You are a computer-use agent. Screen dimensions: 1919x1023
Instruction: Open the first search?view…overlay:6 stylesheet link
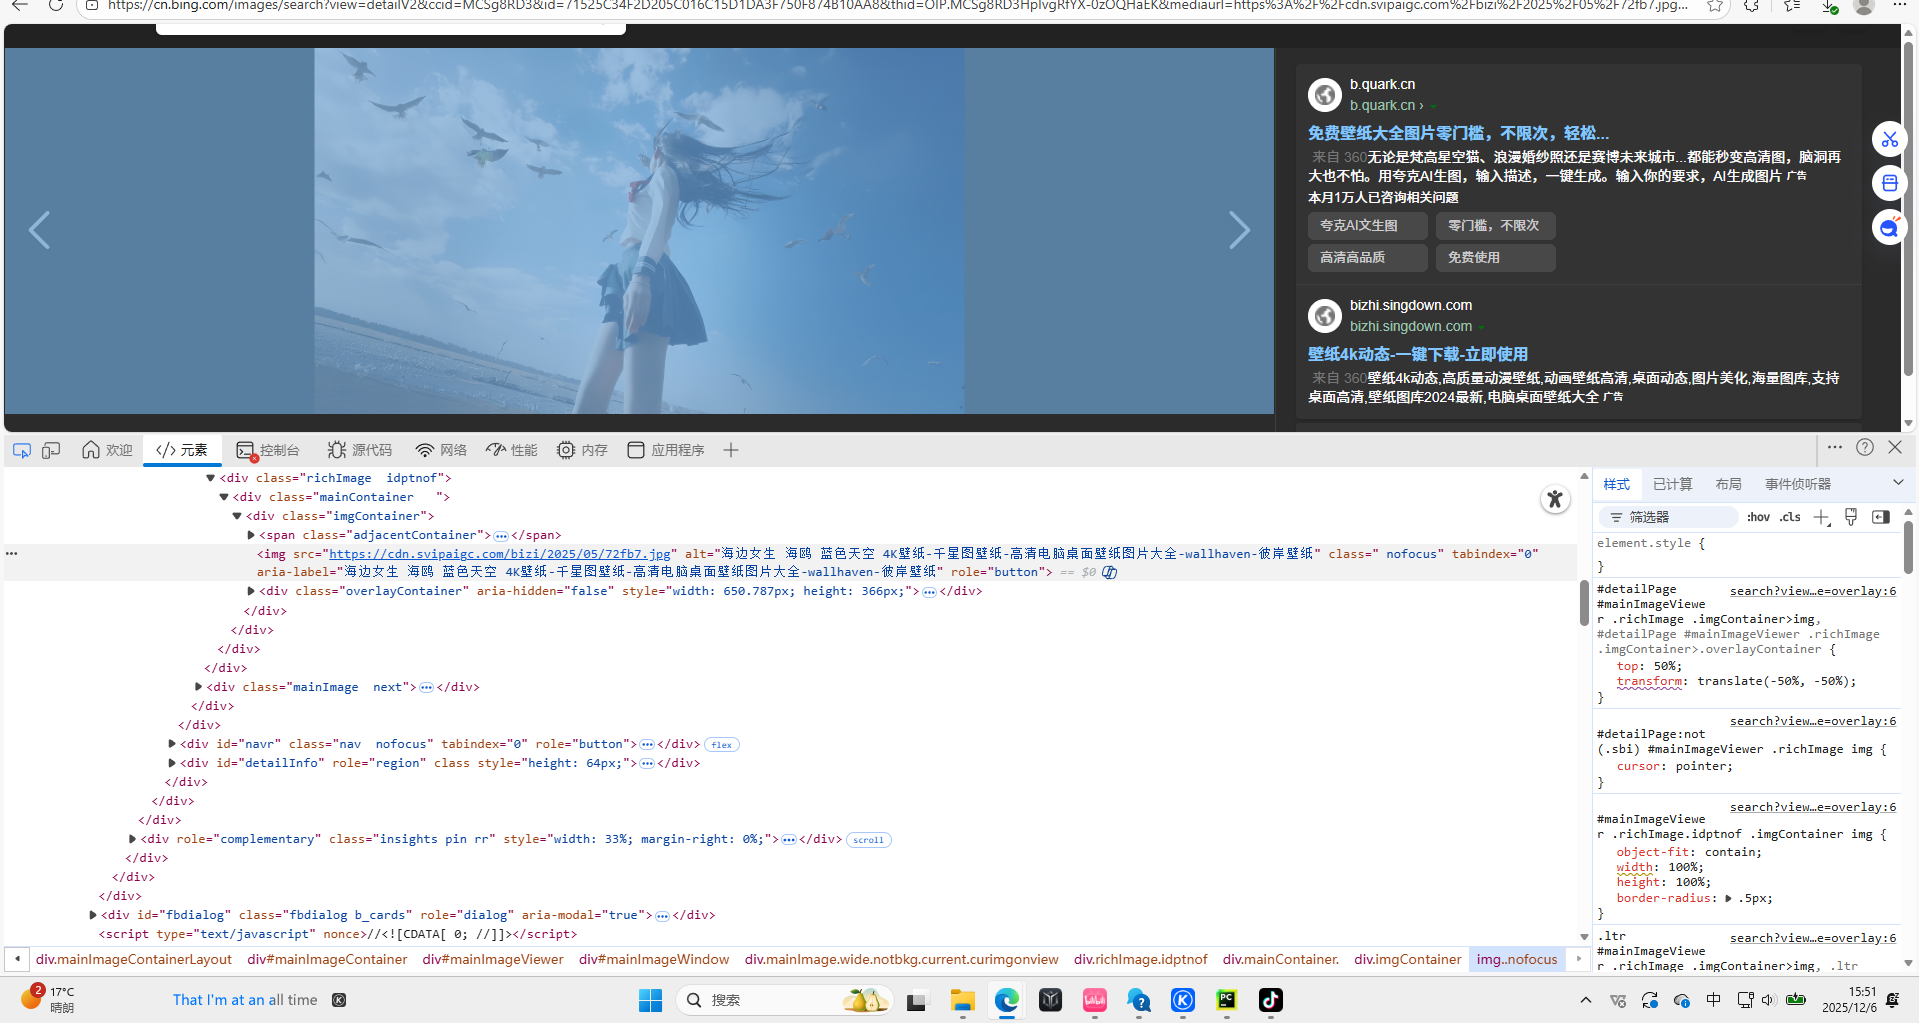point(1812,591)
